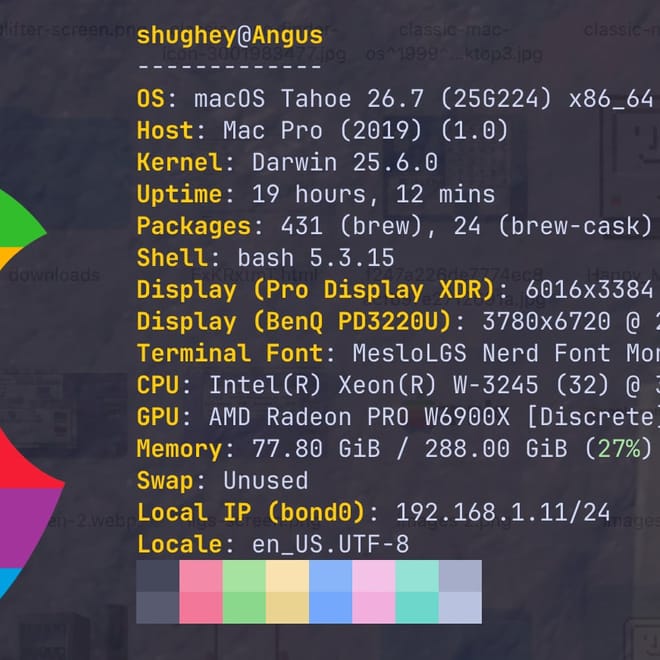Screen dimensions: 660x660
Task: Click the blue swatch in lower palette row
Action: coord(330,608)
